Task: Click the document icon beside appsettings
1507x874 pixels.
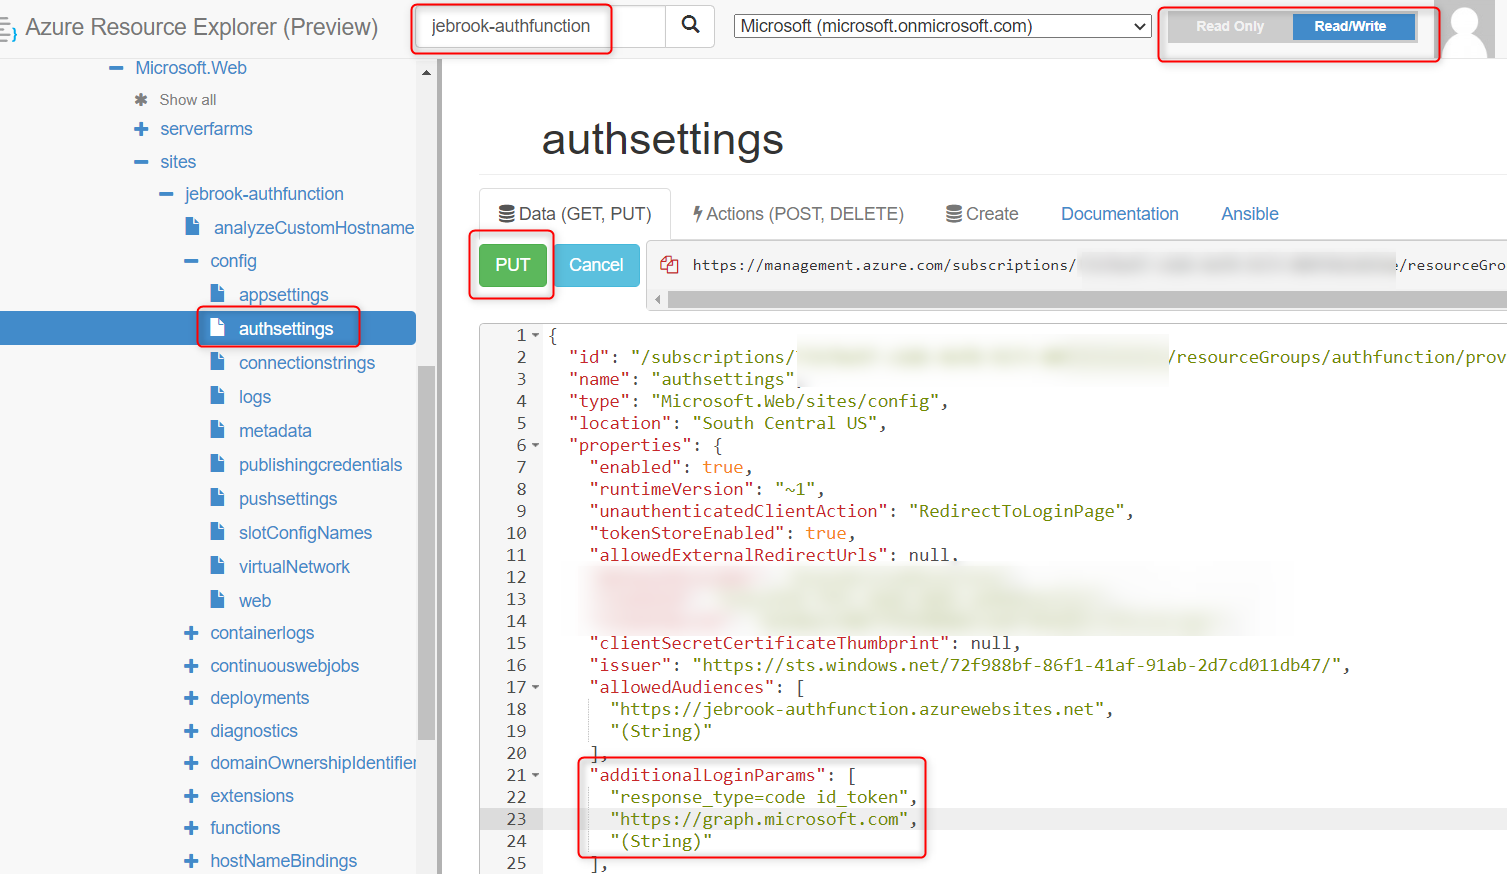Action: 216,294
